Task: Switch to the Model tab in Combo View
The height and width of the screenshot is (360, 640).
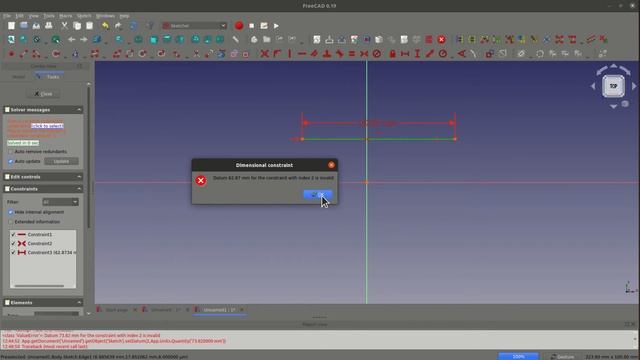Action: coord(18,77)
